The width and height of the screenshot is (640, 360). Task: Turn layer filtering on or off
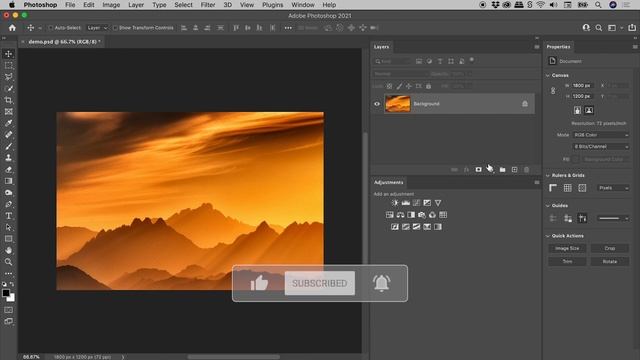472,60
